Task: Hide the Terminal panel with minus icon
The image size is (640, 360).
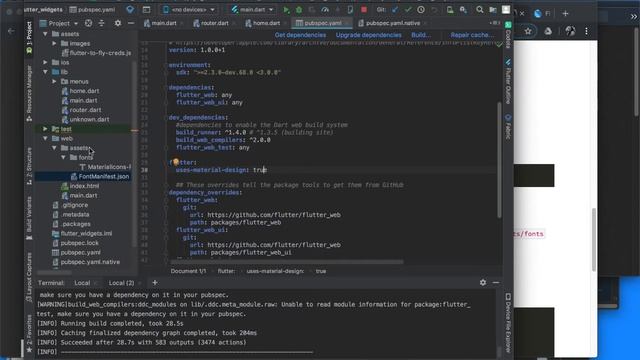Action: coord(496,282)
